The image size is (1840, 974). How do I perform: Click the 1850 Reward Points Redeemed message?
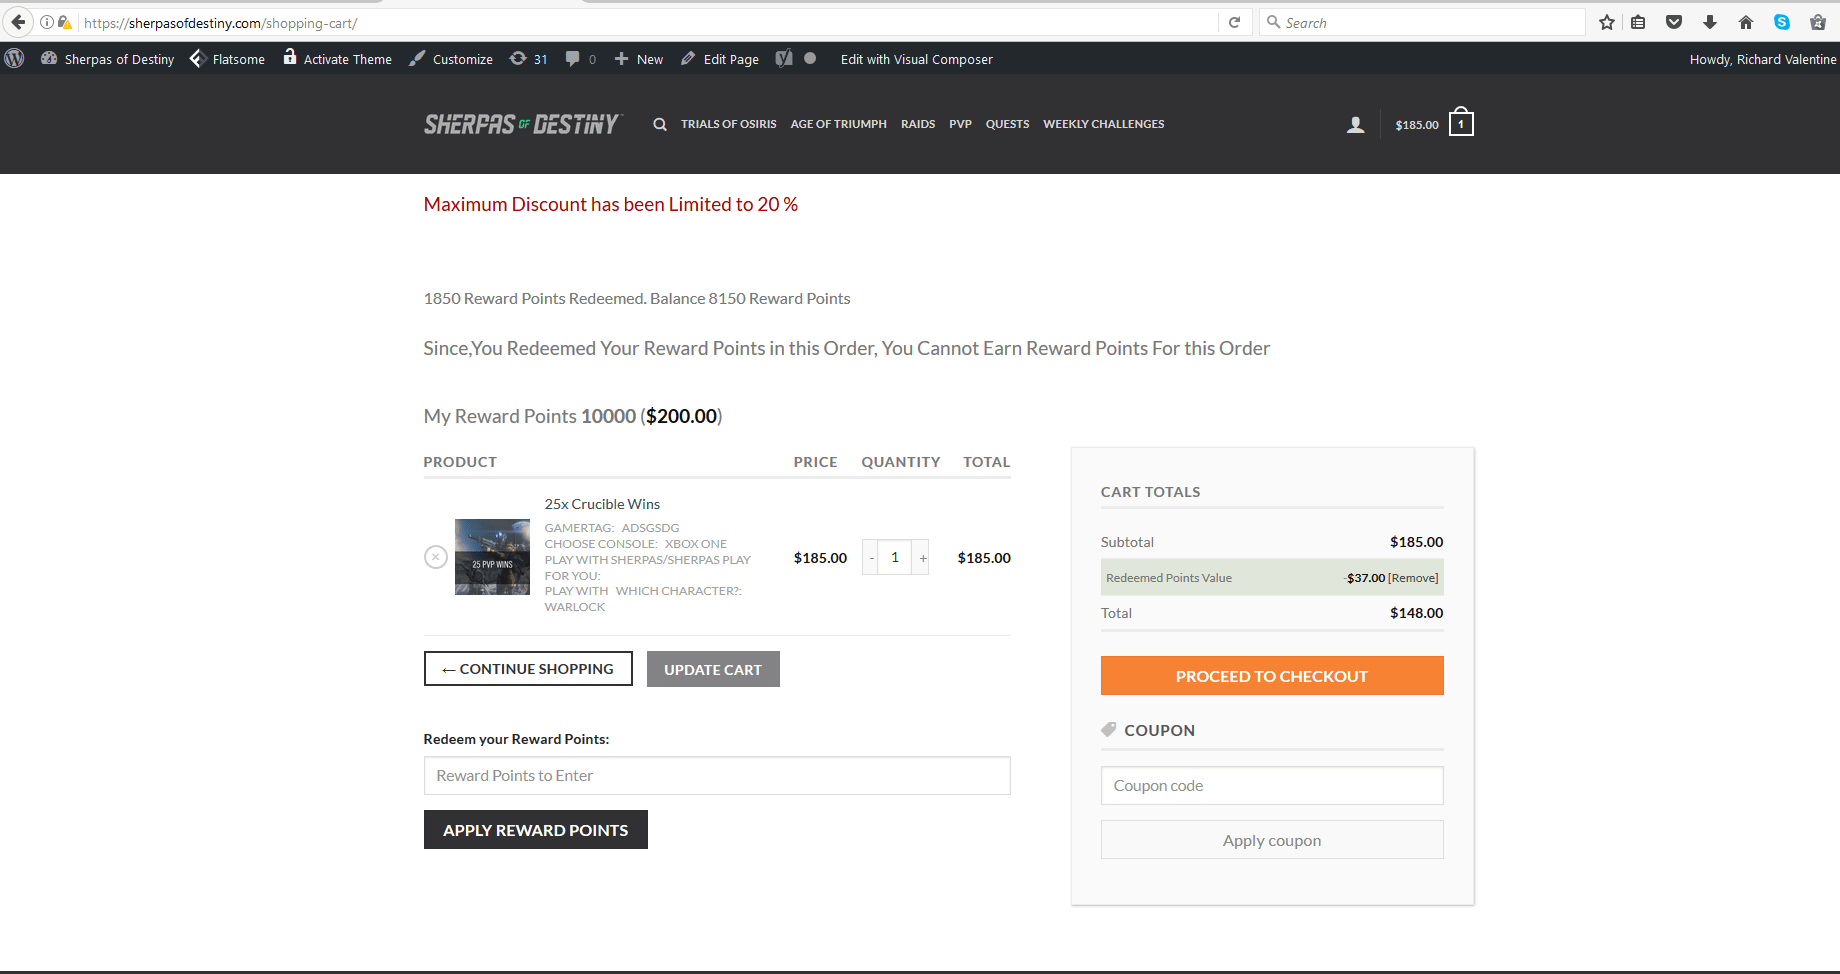tap(637, 298)
